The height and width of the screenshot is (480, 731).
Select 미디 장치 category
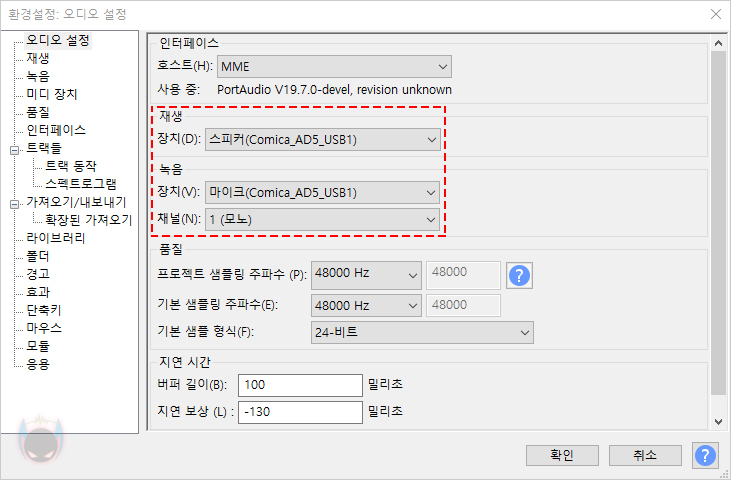(52, 94)
